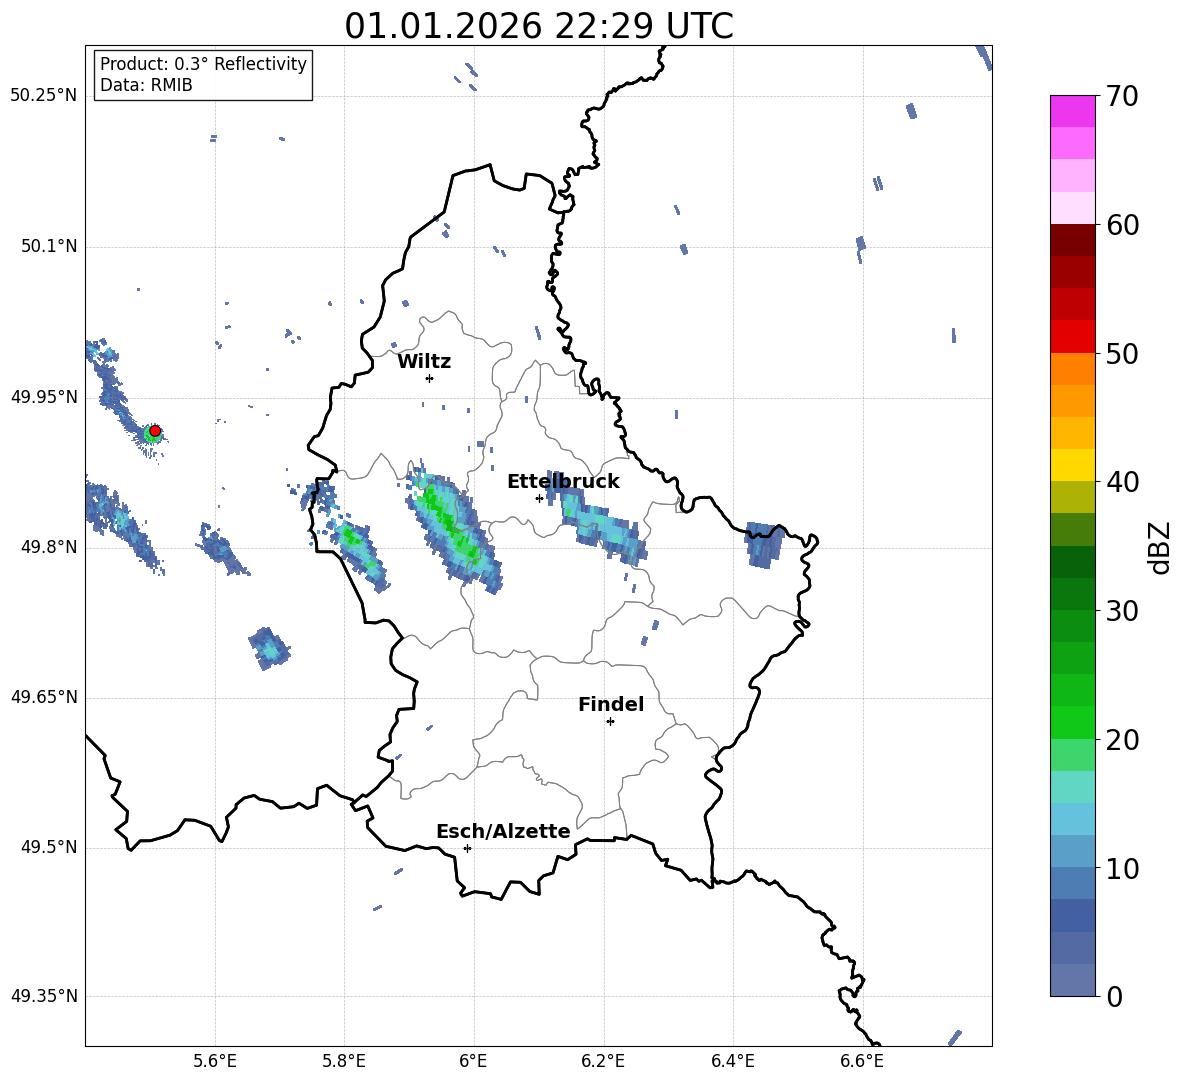The image size is (1184, 1081).
Task: Click the yellow colorbar segment above 40
Action: (1072, 465)
